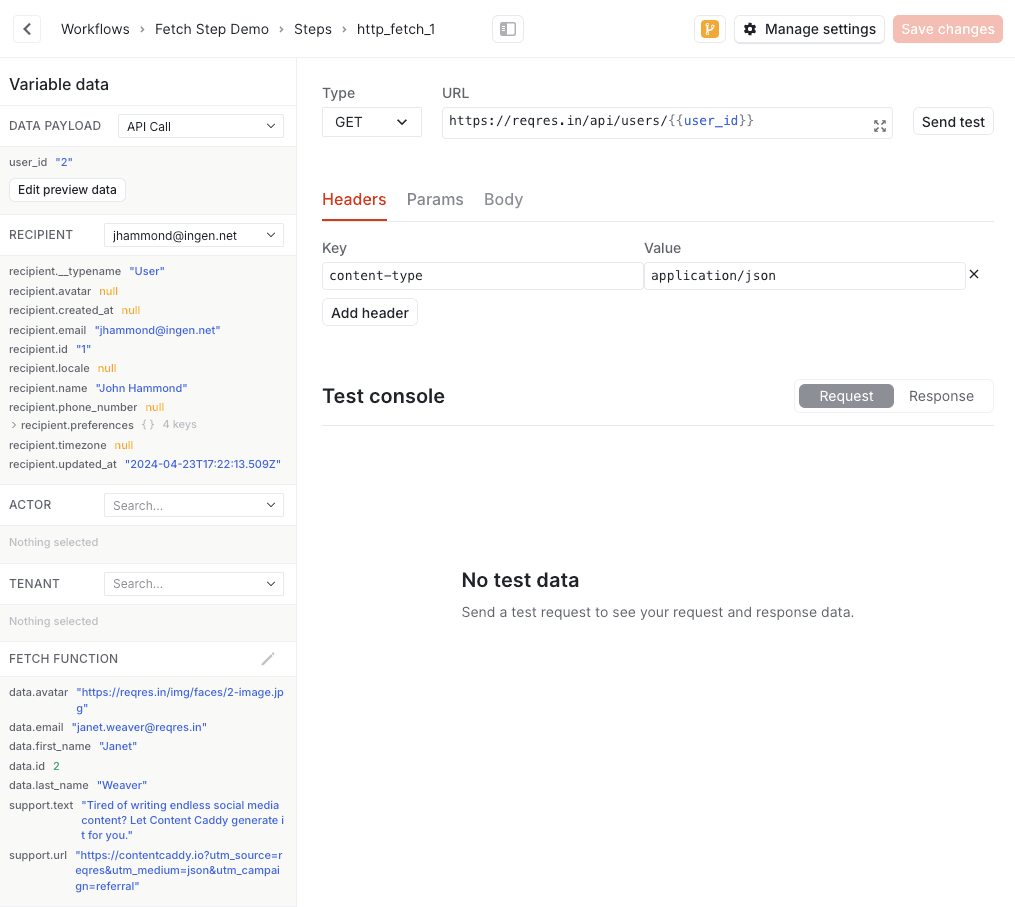Click the back arrow beside Workflows breadcrumb
The image size is (1015, 907).
(x=26, y=28)
